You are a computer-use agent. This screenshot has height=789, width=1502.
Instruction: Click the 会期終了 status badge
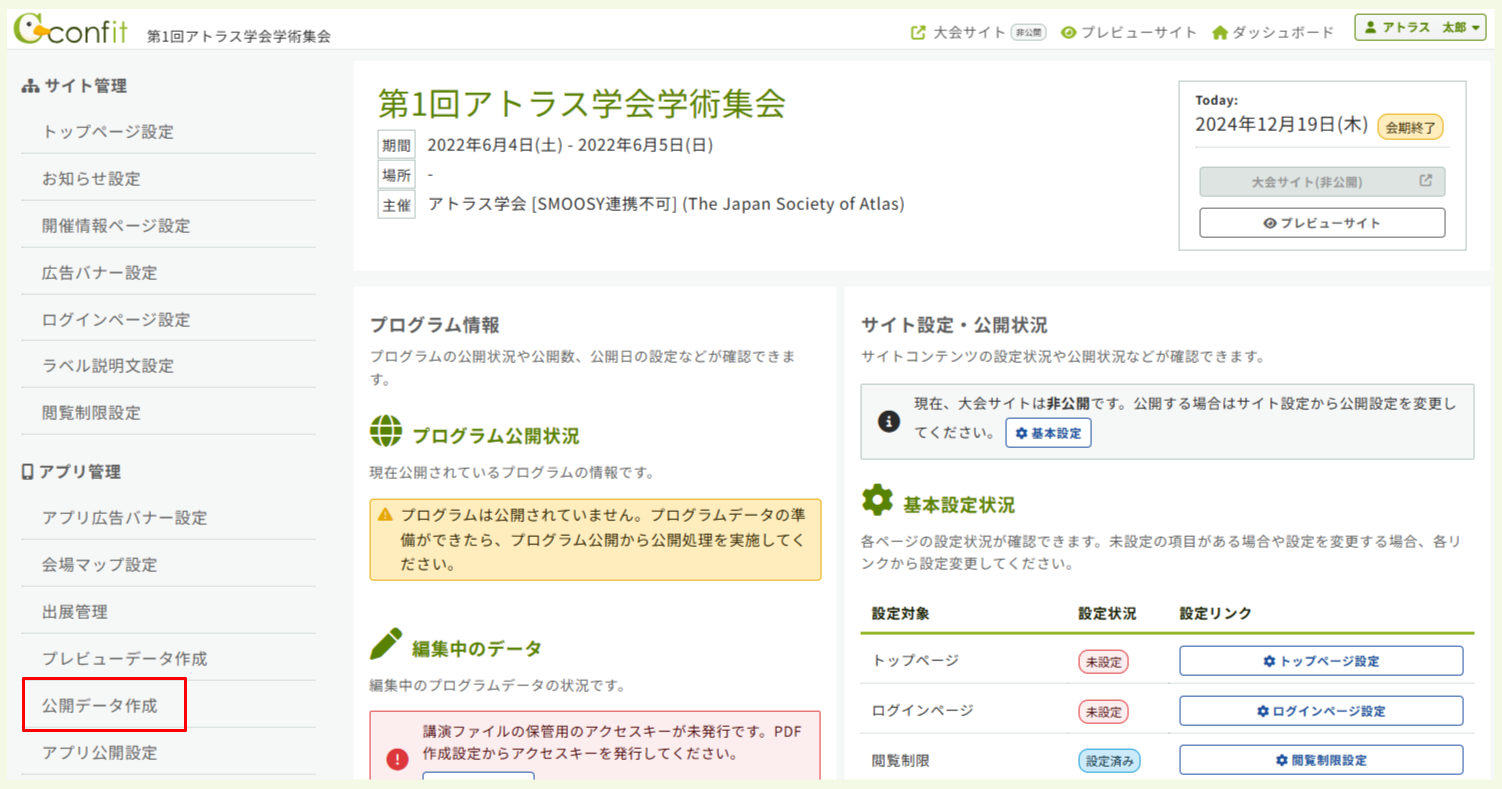(x=1410, y=126)
